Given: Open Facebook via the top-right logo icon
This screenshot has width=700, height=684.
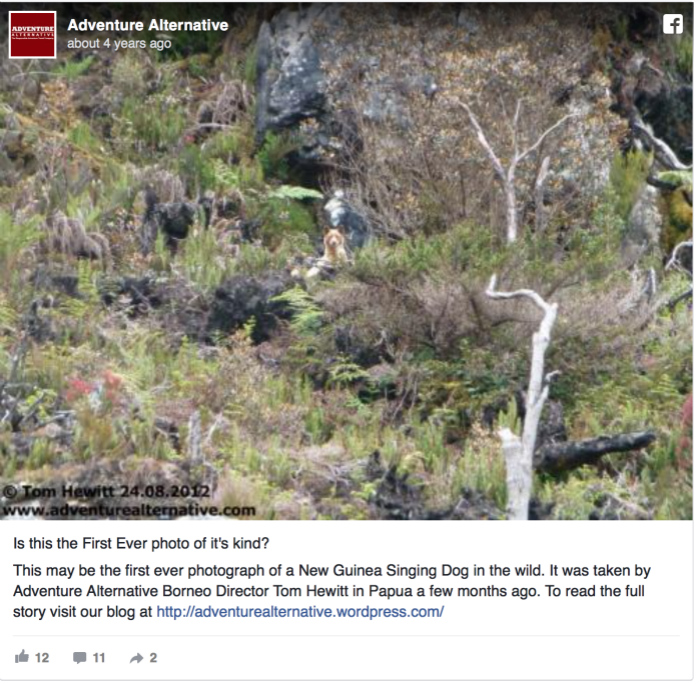Looking at the screenshot, I should point(673,24).
